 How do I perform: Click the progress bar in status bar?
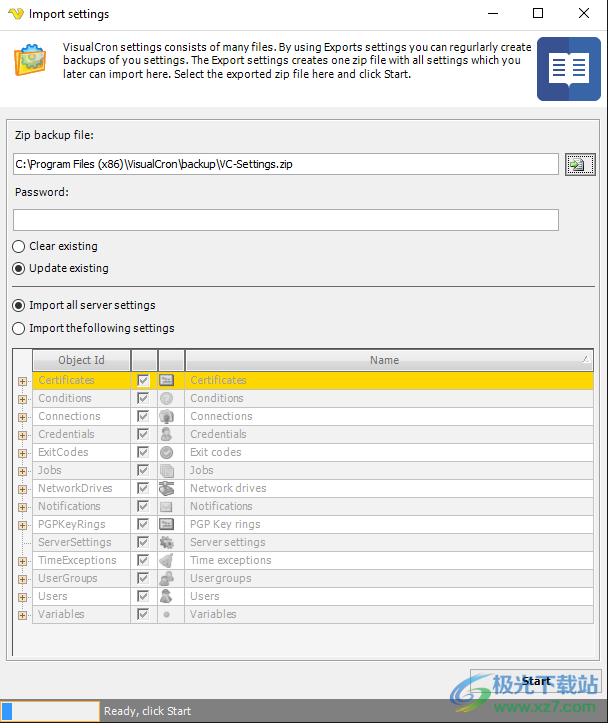click(50, 711)
